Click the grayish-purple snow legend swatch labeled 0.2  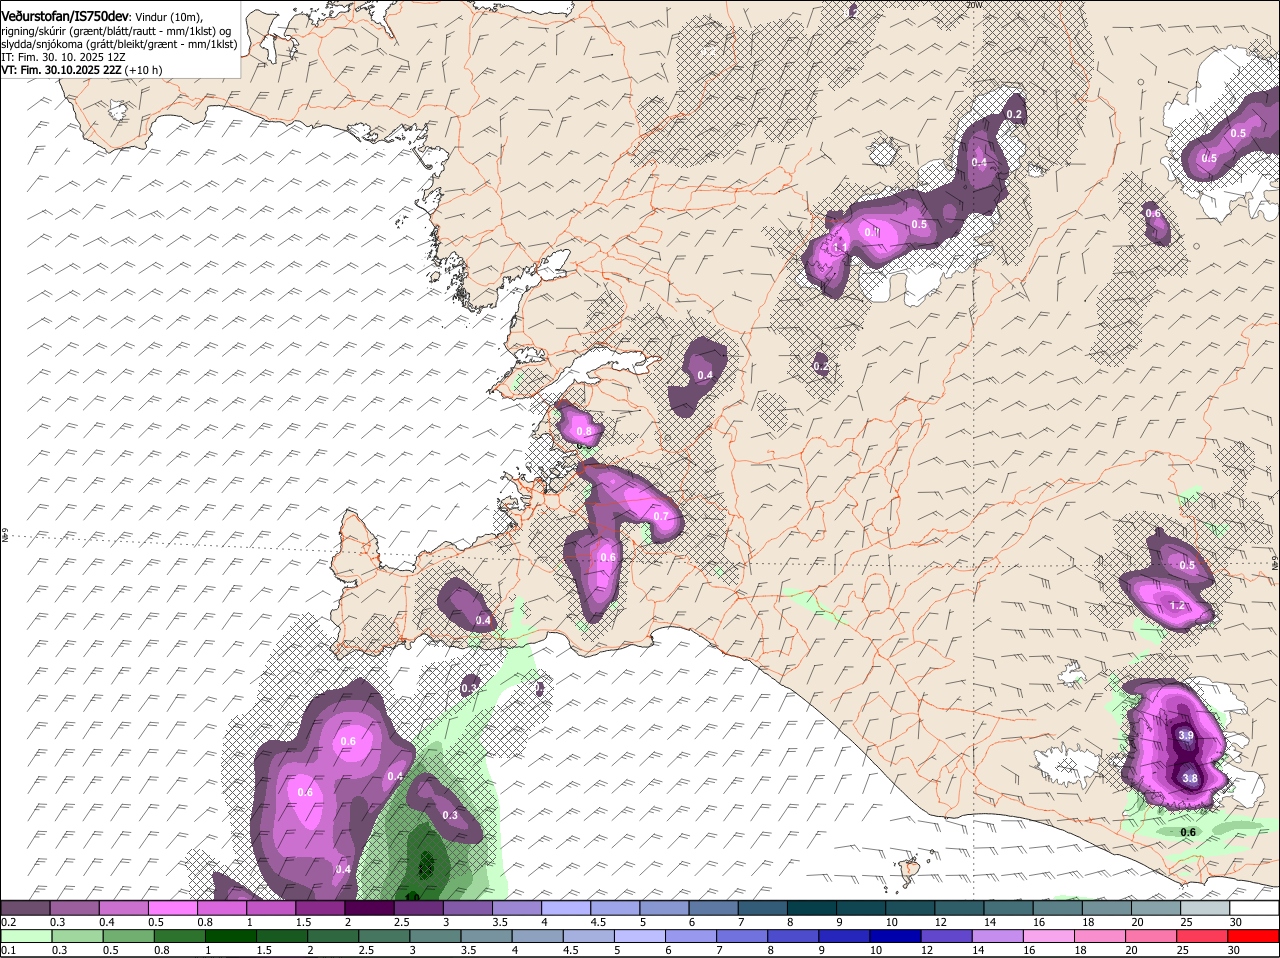pos(25,908)
